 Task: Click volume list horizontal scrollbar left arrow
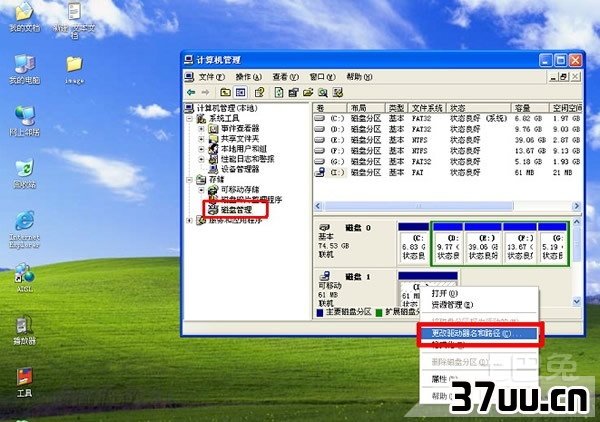tap(318, 206)
